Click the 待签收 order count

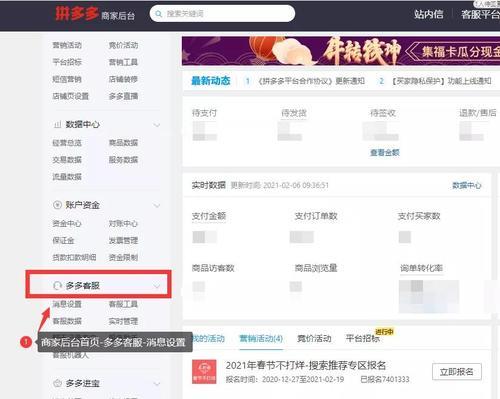tap(381, 131)
